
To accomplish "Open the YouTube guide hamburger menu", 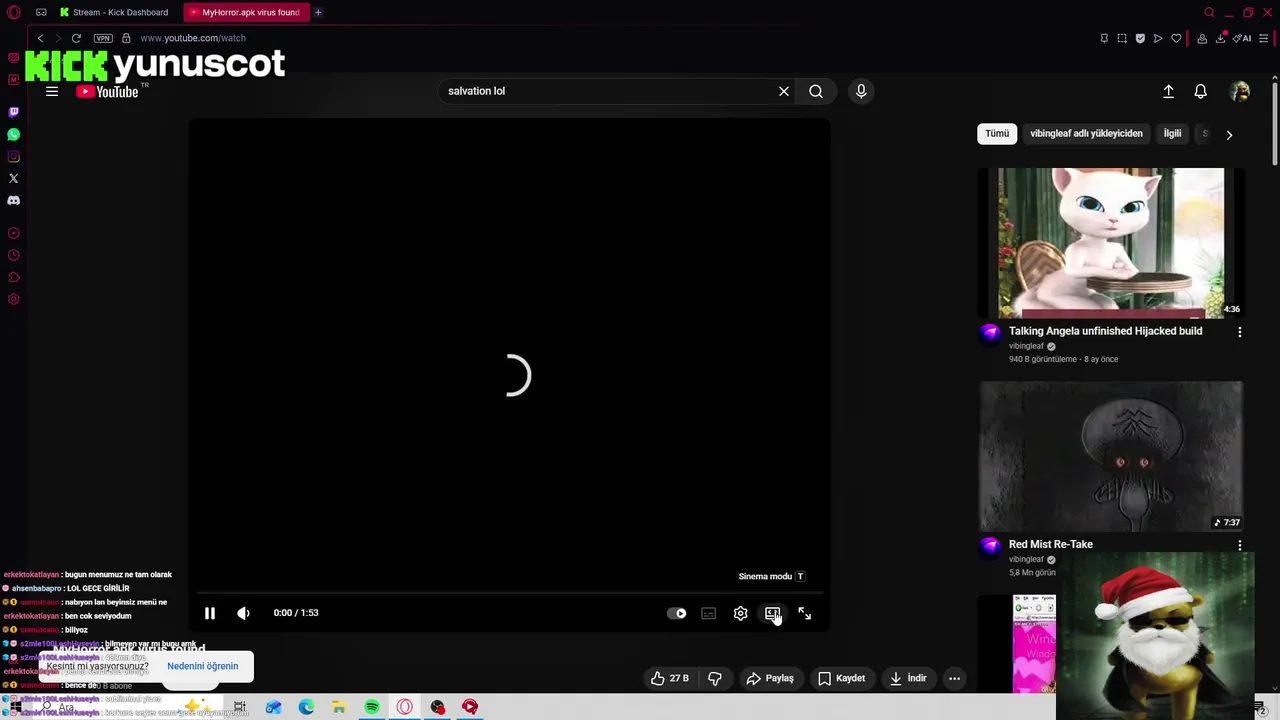I will (52, 91).
